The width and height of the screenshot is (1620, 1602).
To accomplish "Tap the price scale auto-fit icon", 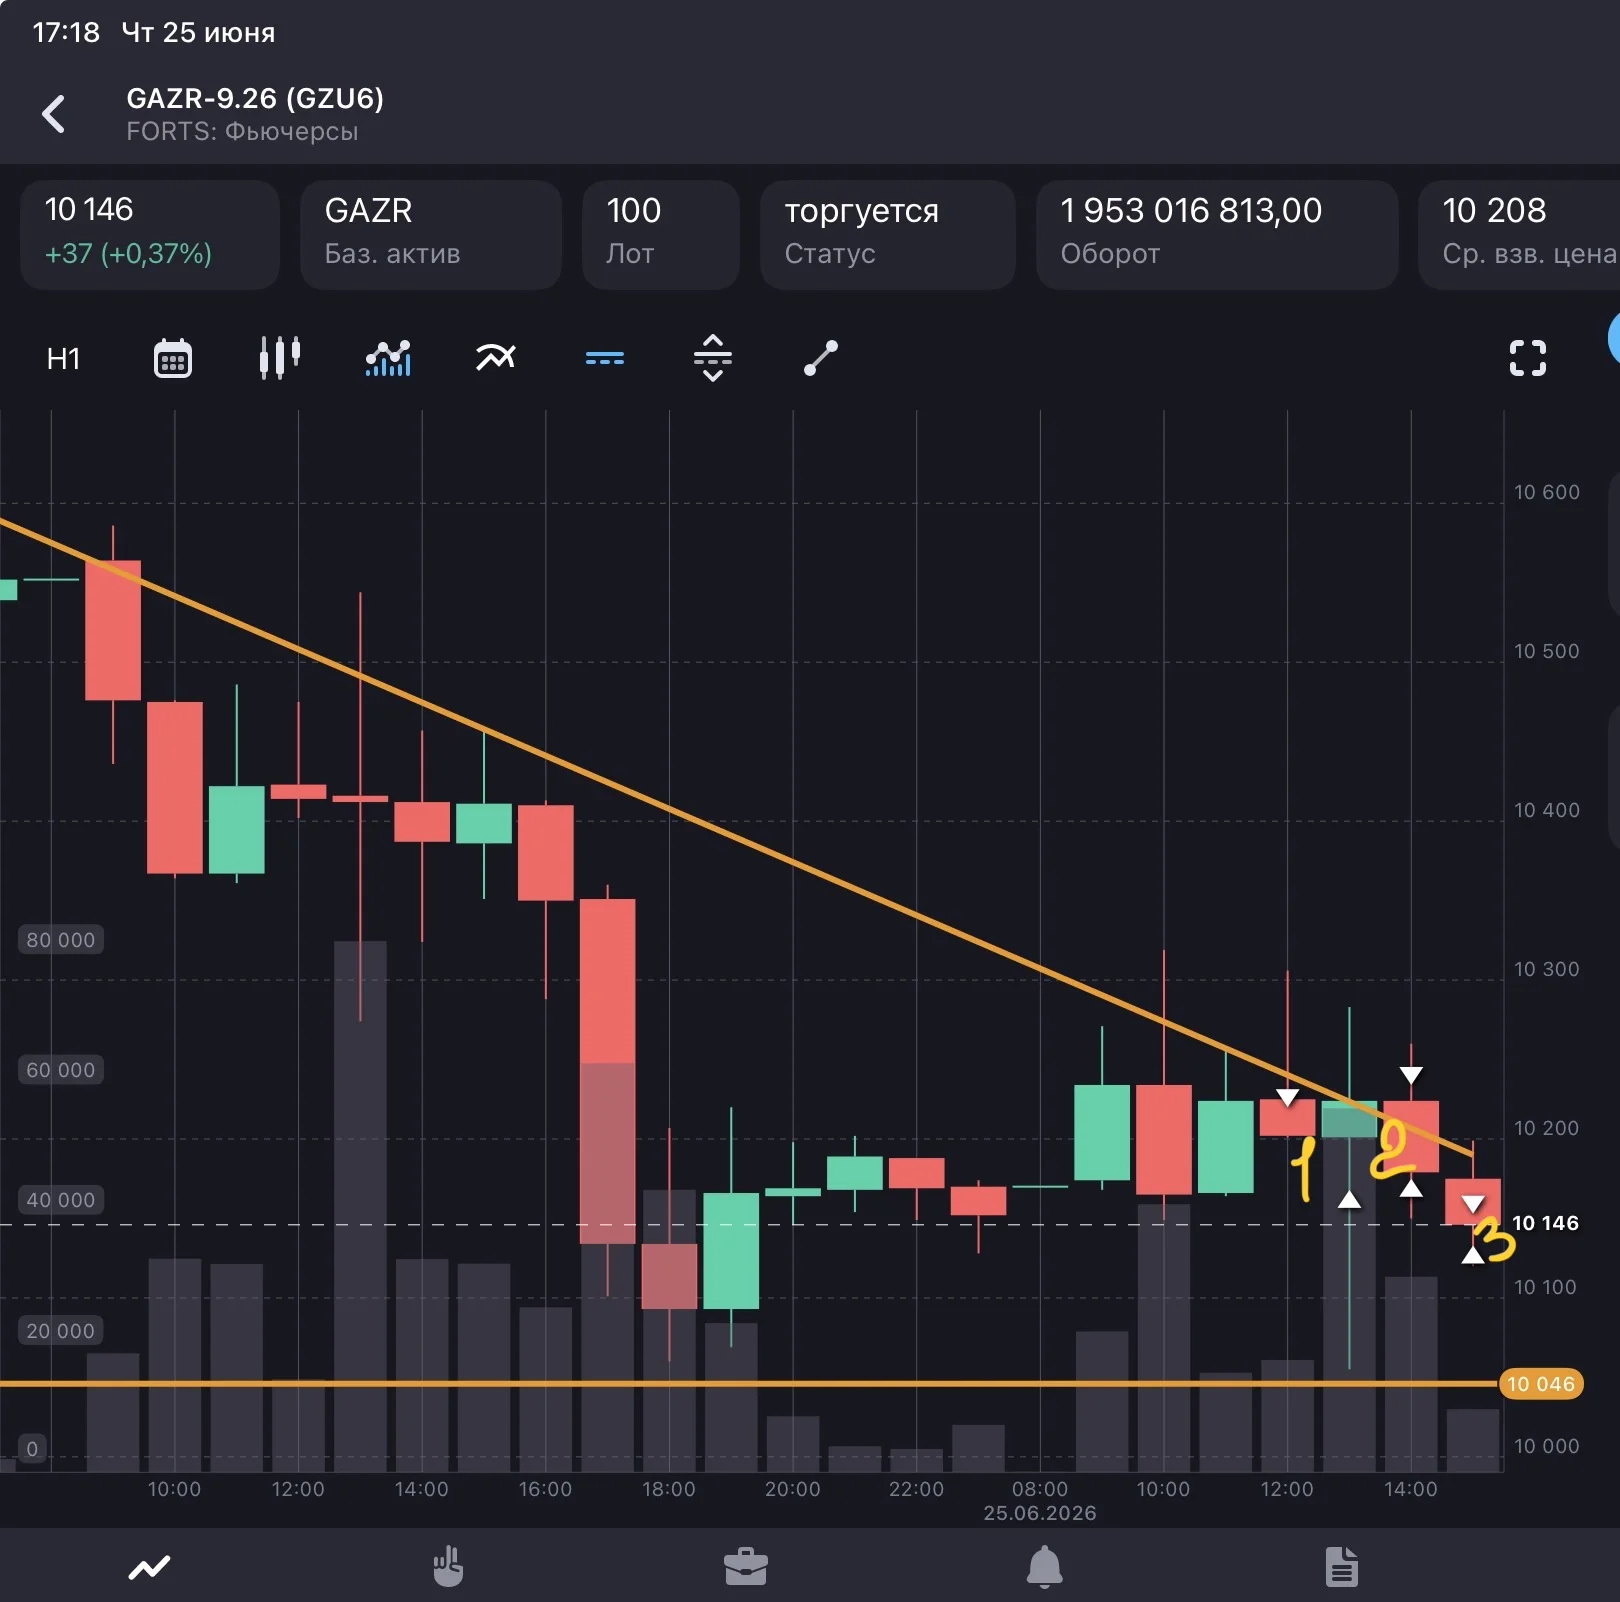I will click(713, 358).
